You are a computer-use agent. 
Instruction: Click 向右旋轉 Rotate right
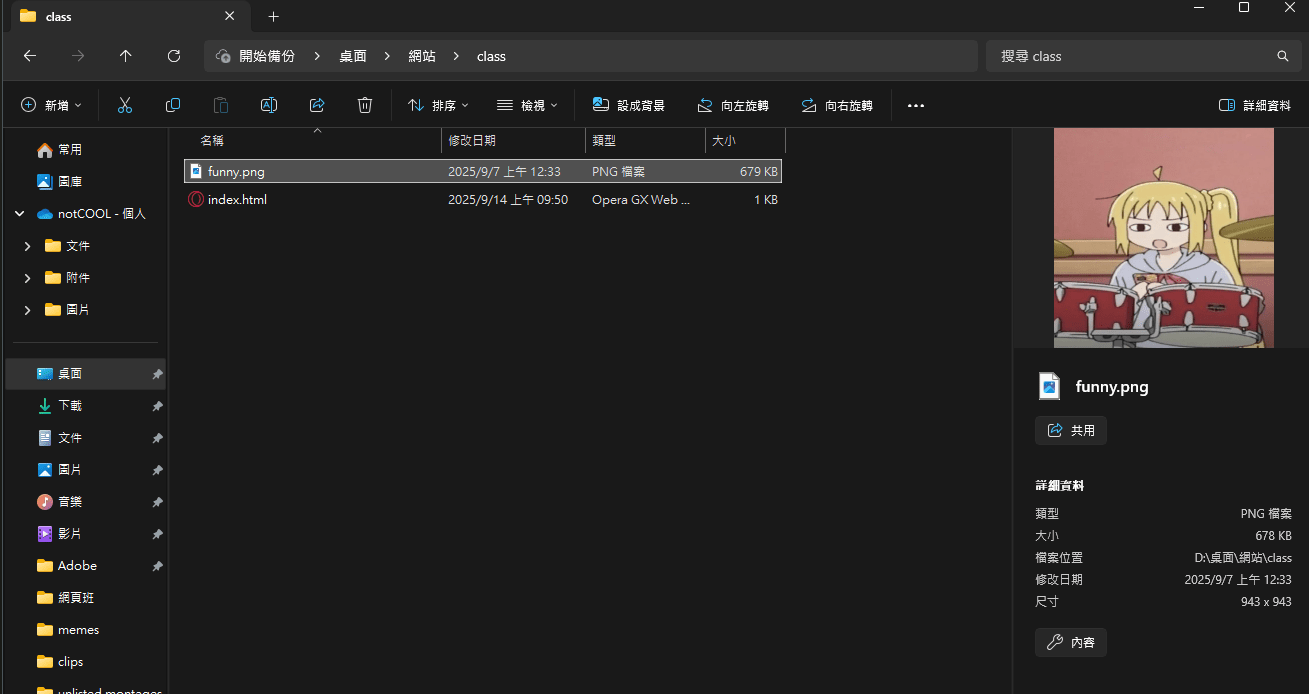click(837, 105)
